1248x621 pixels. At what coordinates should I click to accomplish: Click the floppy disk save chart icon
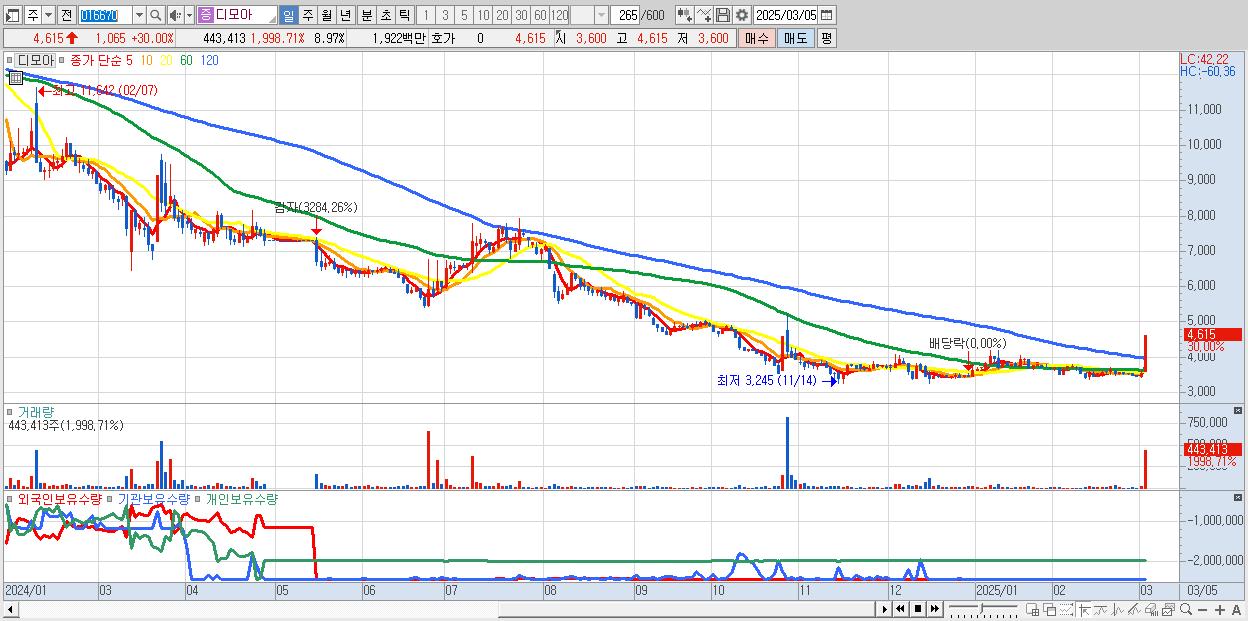723,15
